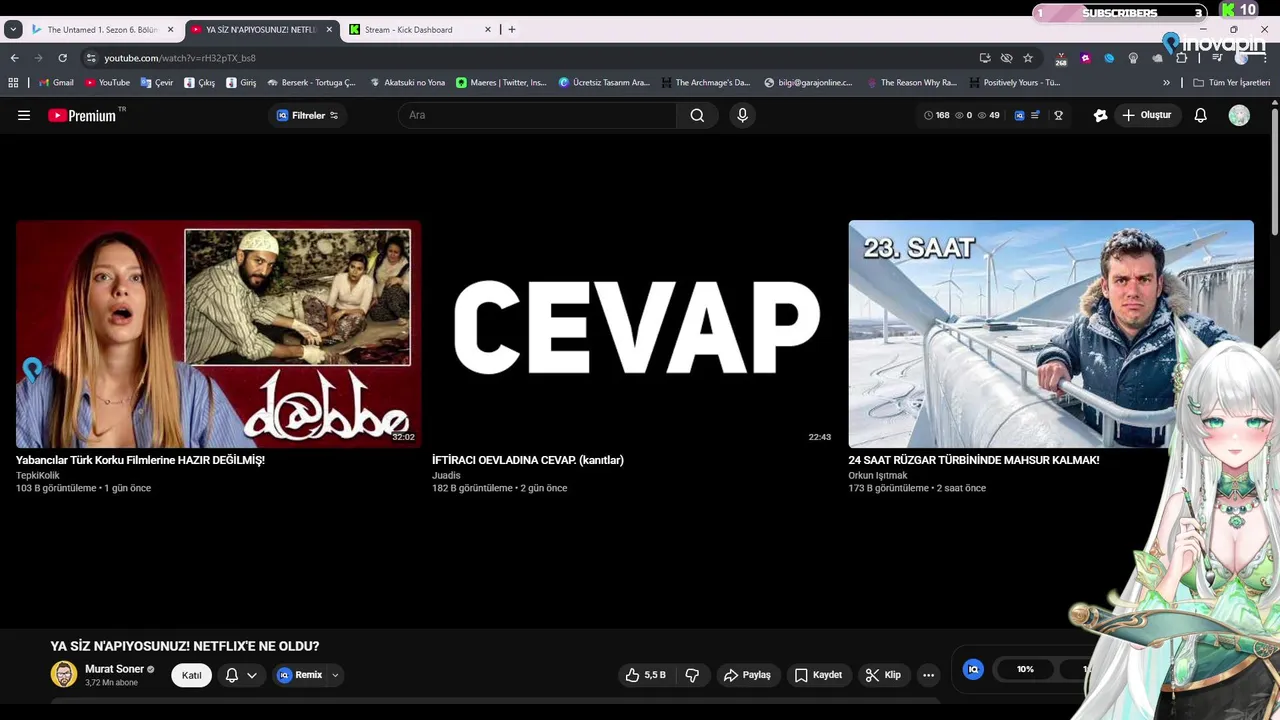Click the sparkle icon beside Oluştur
The height and width of the screenshot is (720, 1280).
pyautogui.click(x=1100, y=115)
